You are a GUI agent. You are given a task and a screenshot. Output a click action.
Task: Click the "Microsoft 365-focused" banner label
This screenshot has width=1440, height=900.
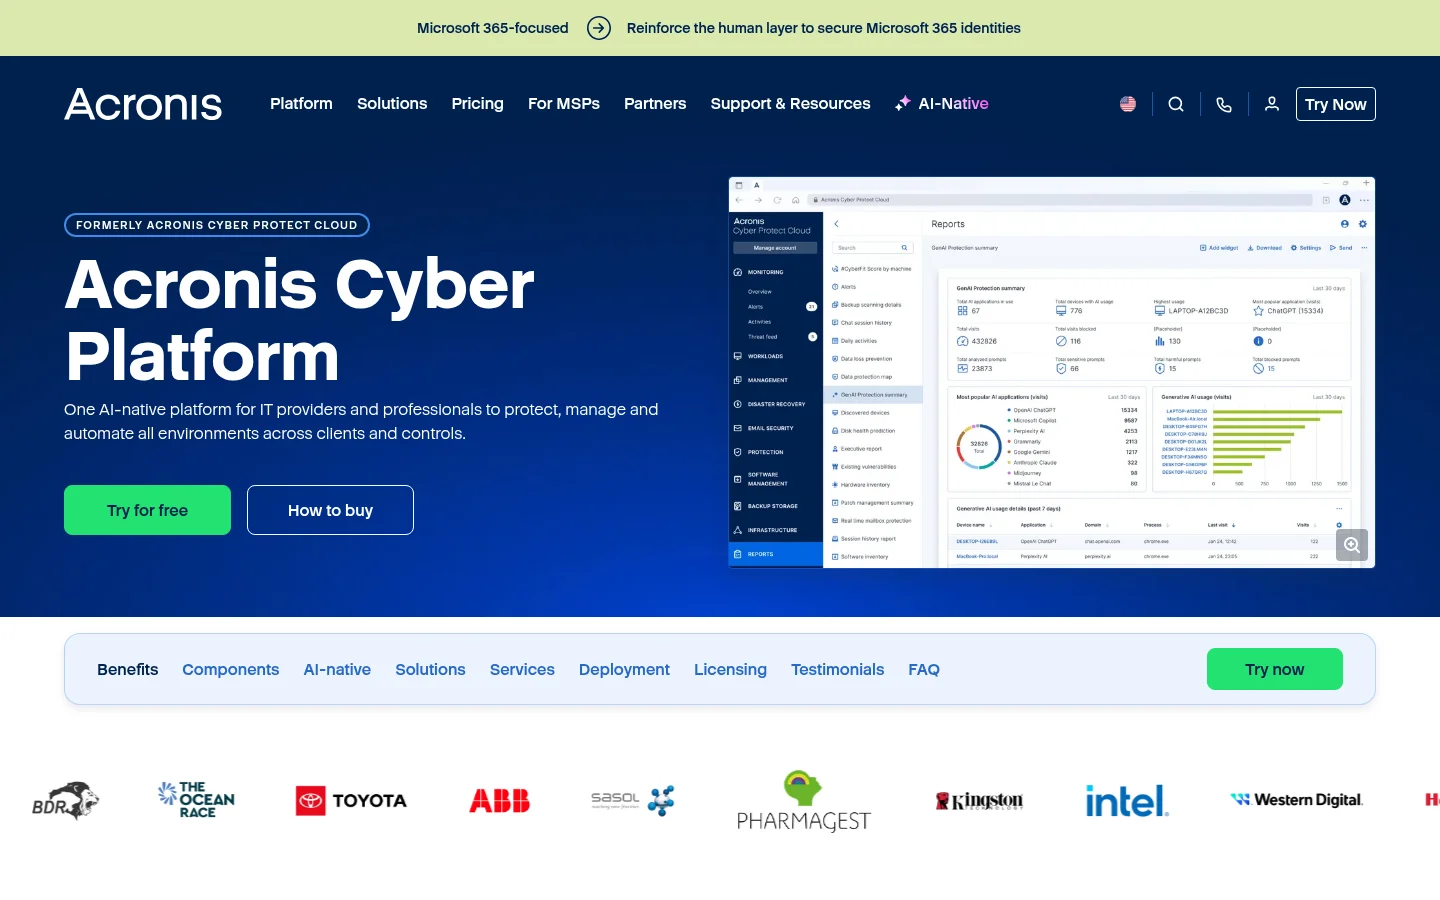[x=492, y=28]
